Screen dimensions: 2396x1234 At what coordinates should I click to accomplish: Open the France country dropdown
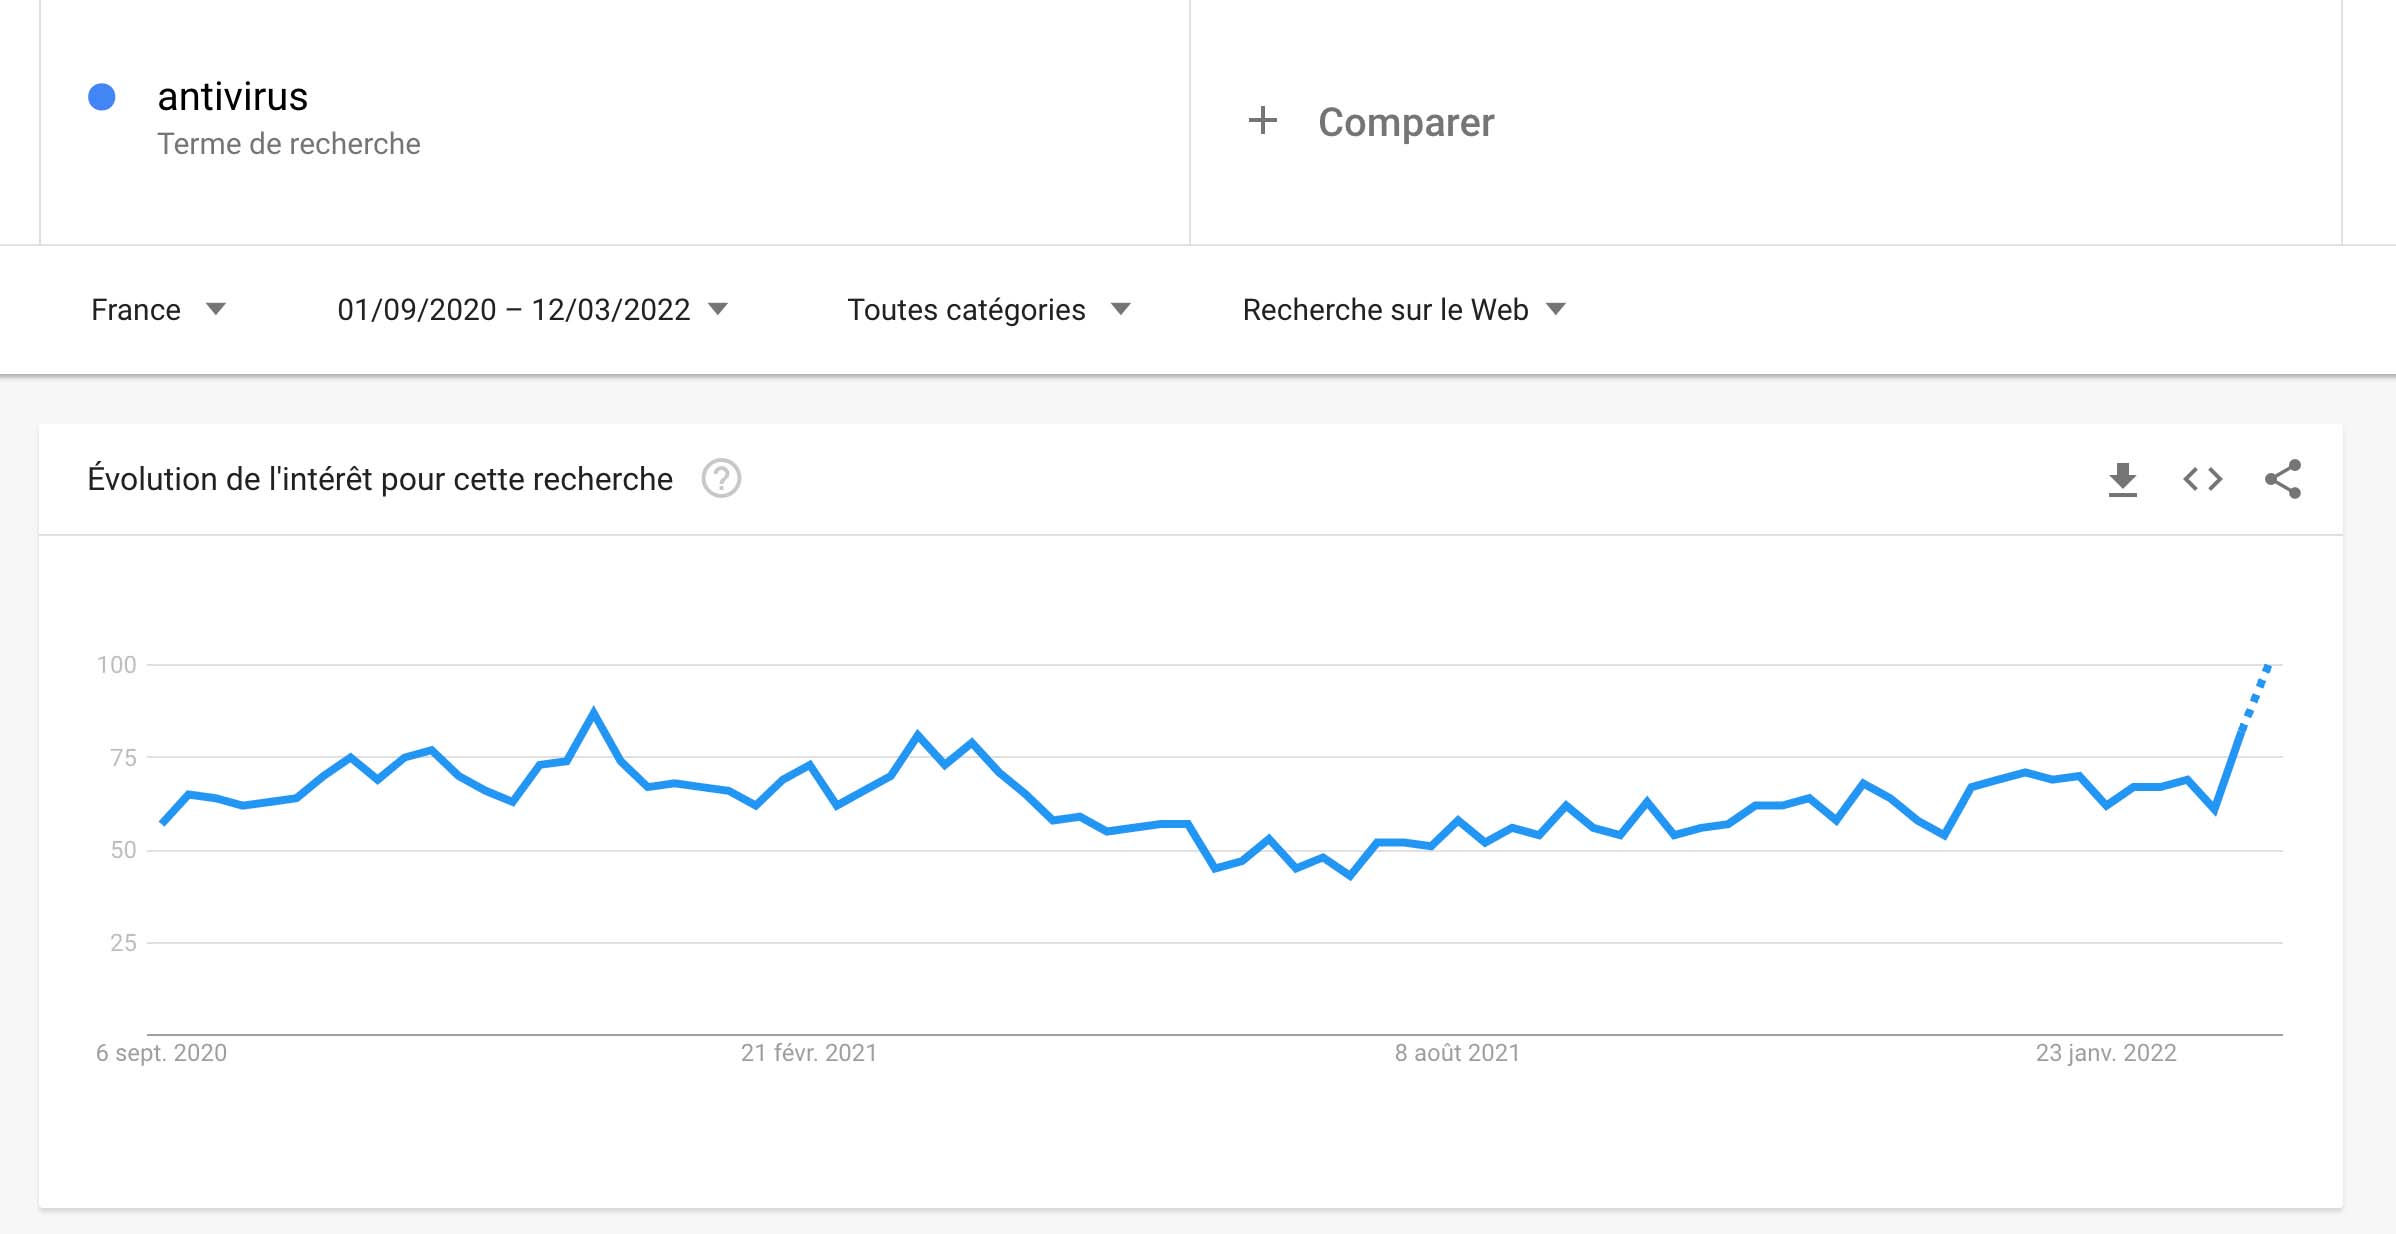point(158,310)
